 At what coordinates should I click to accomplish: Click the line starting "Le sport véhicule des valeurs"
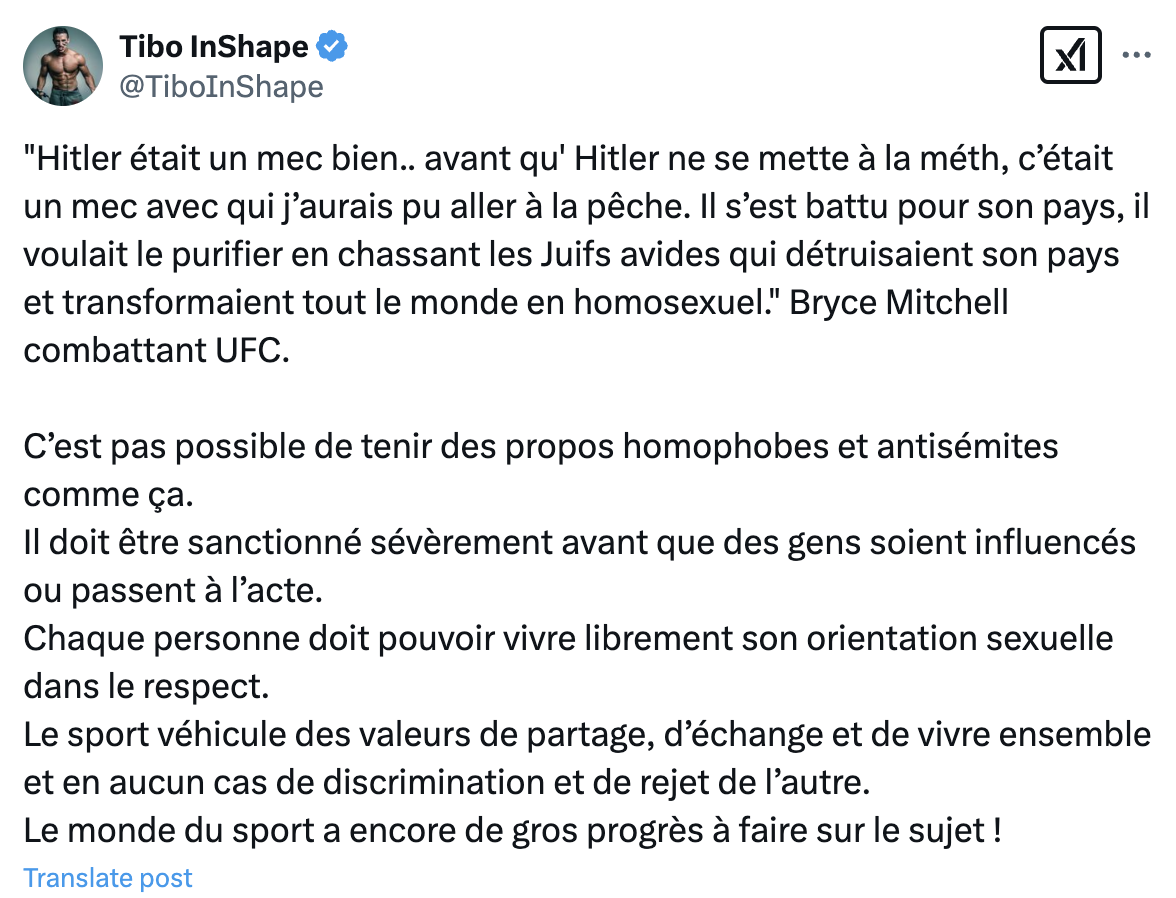[587, 734]
